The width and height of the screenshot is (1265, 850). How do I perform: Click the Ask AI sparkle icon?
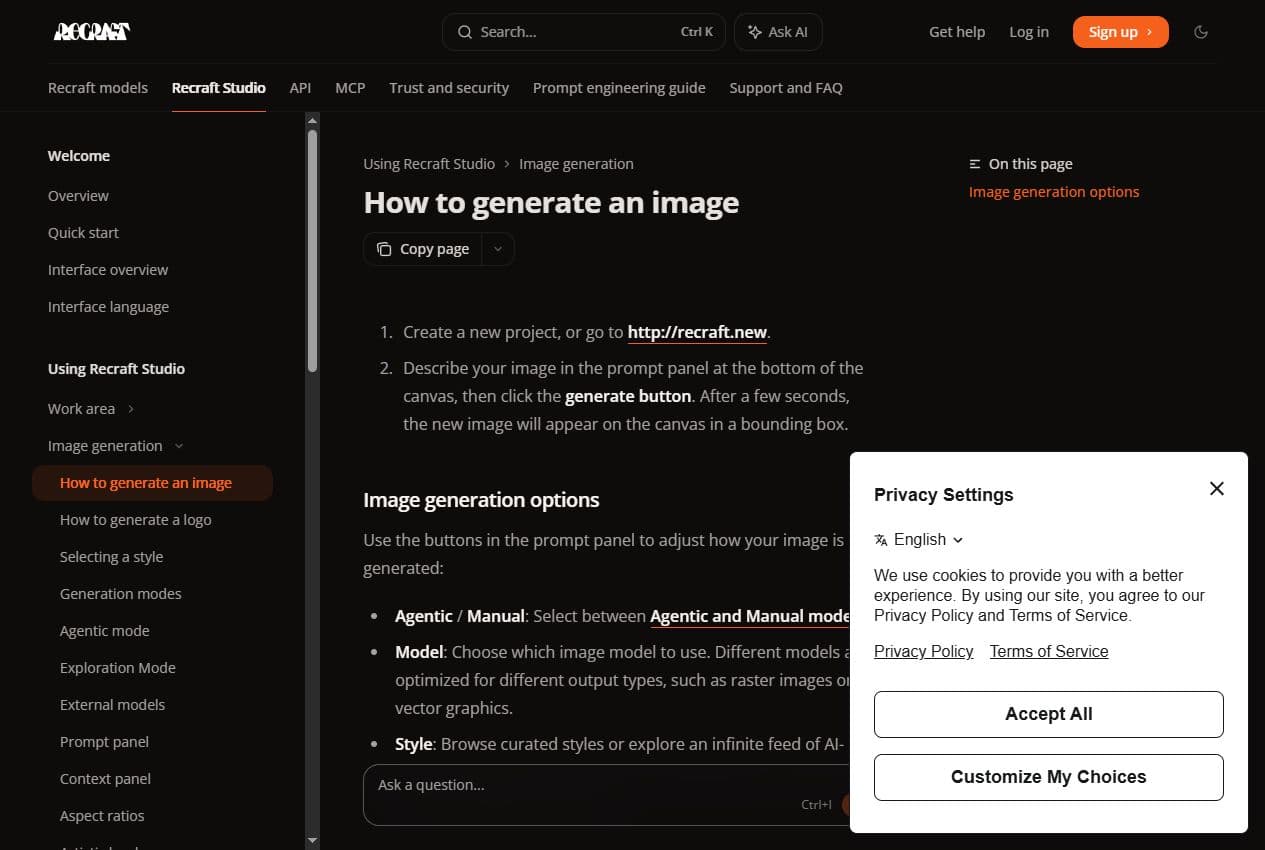(x=755, y=32)
